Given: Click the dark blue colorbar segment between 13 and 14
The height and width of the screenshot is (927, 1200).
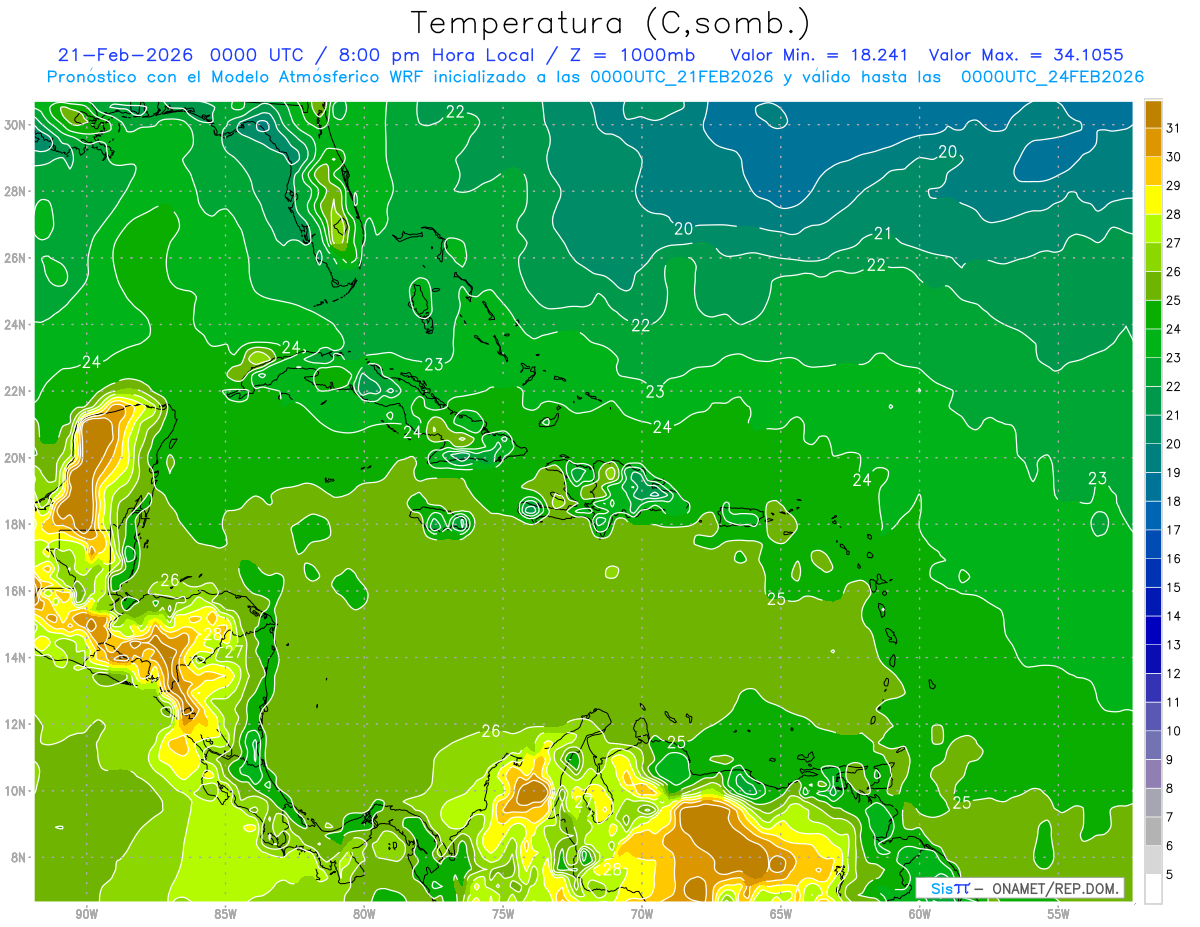Looking at the screenshot, I should [x=1153, y=631].
